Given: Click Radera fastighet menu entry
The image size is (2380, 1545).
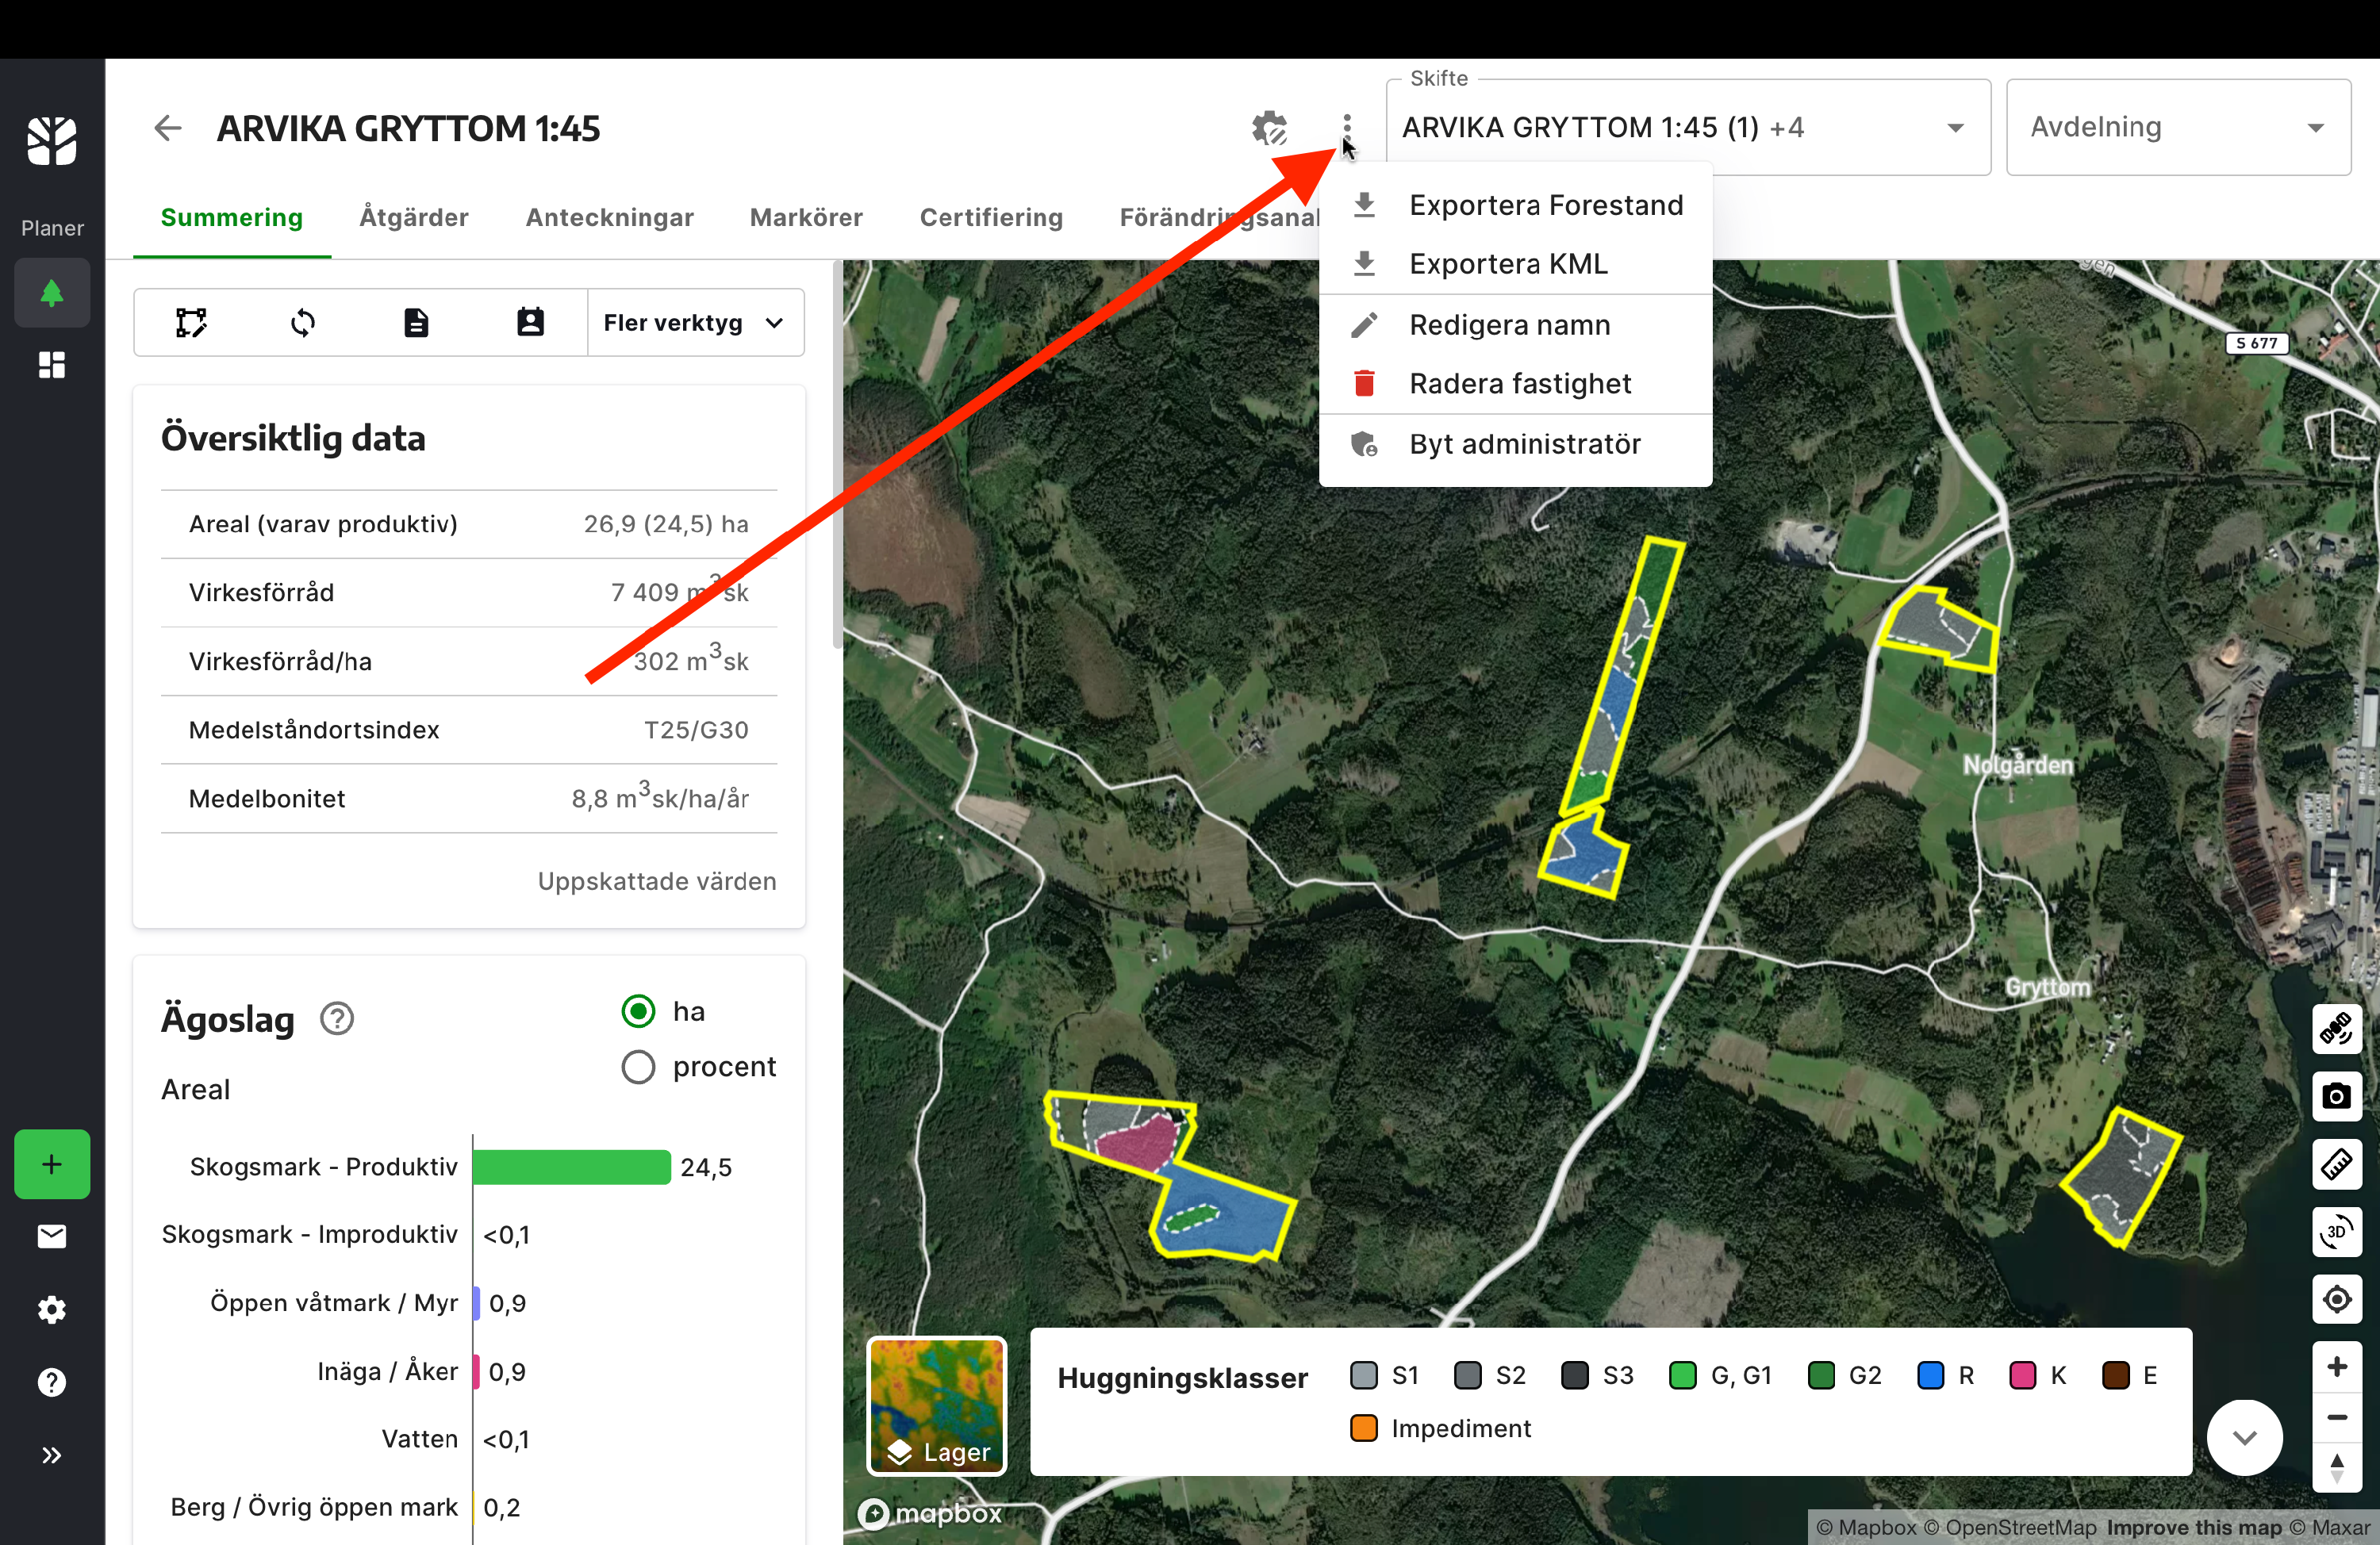Looking at the screenshot, I should tap(1519, 384).
